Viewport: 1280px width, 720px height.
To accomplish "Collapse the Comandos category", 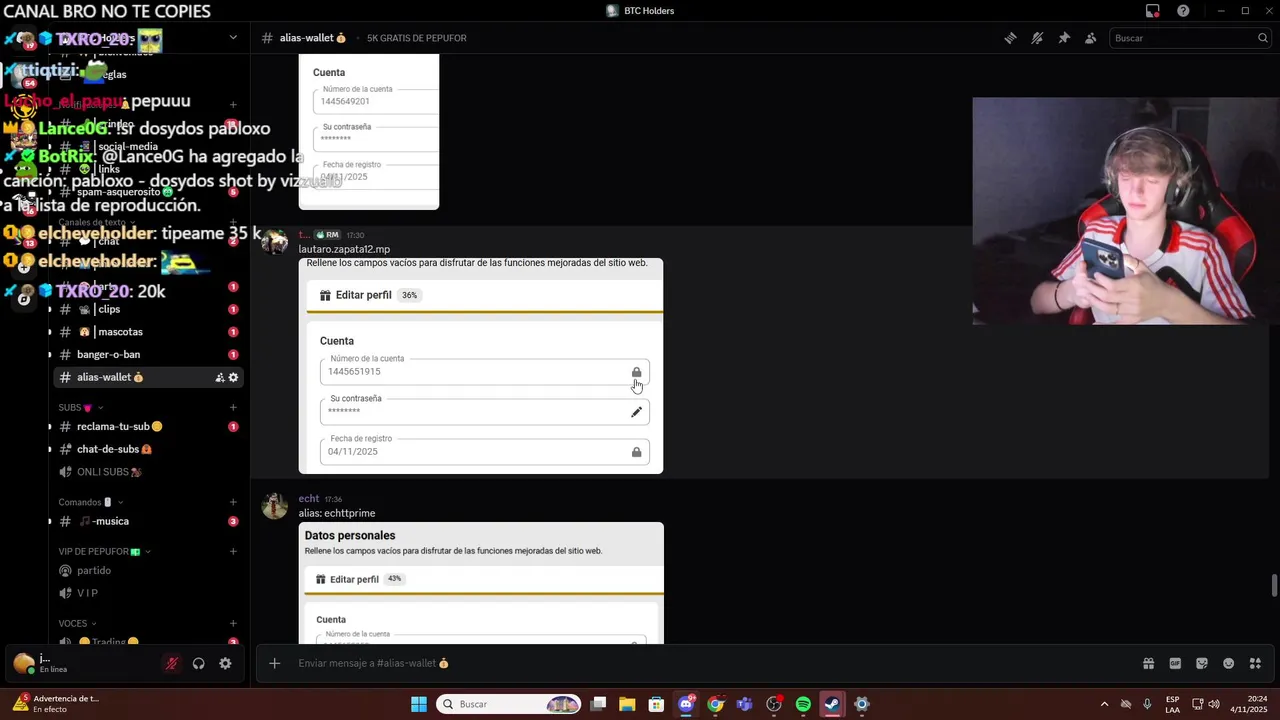I will pyautogui.click(x=90, y=502).
